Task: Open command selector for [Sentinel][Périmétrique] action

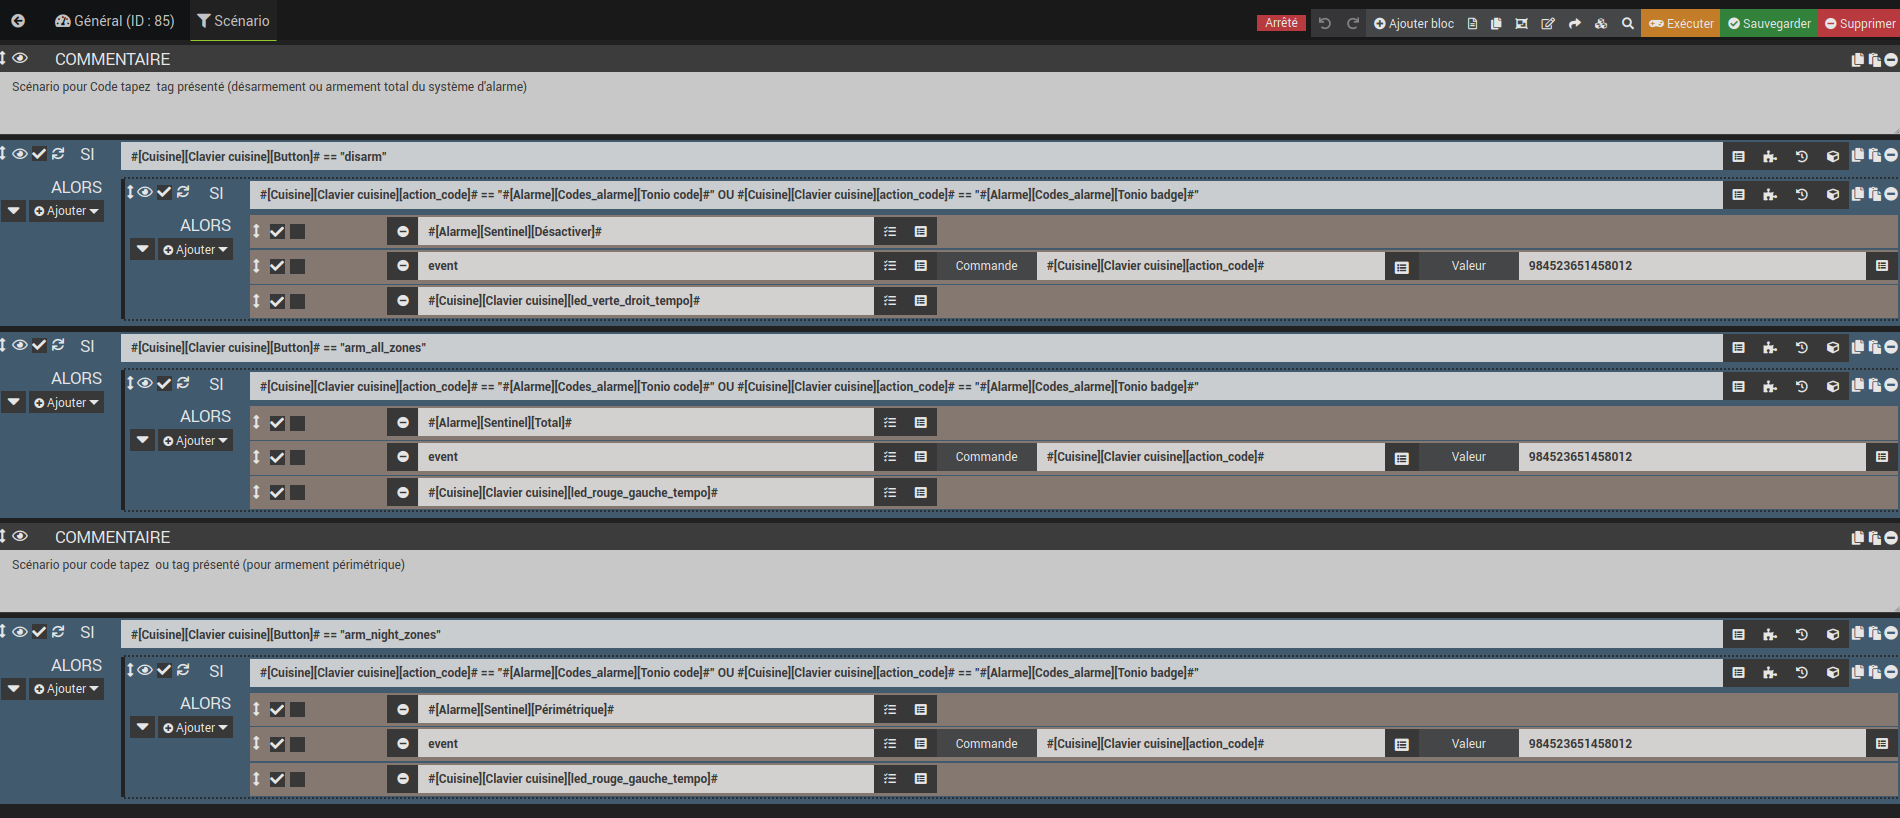Action: [x=921, y=710]
